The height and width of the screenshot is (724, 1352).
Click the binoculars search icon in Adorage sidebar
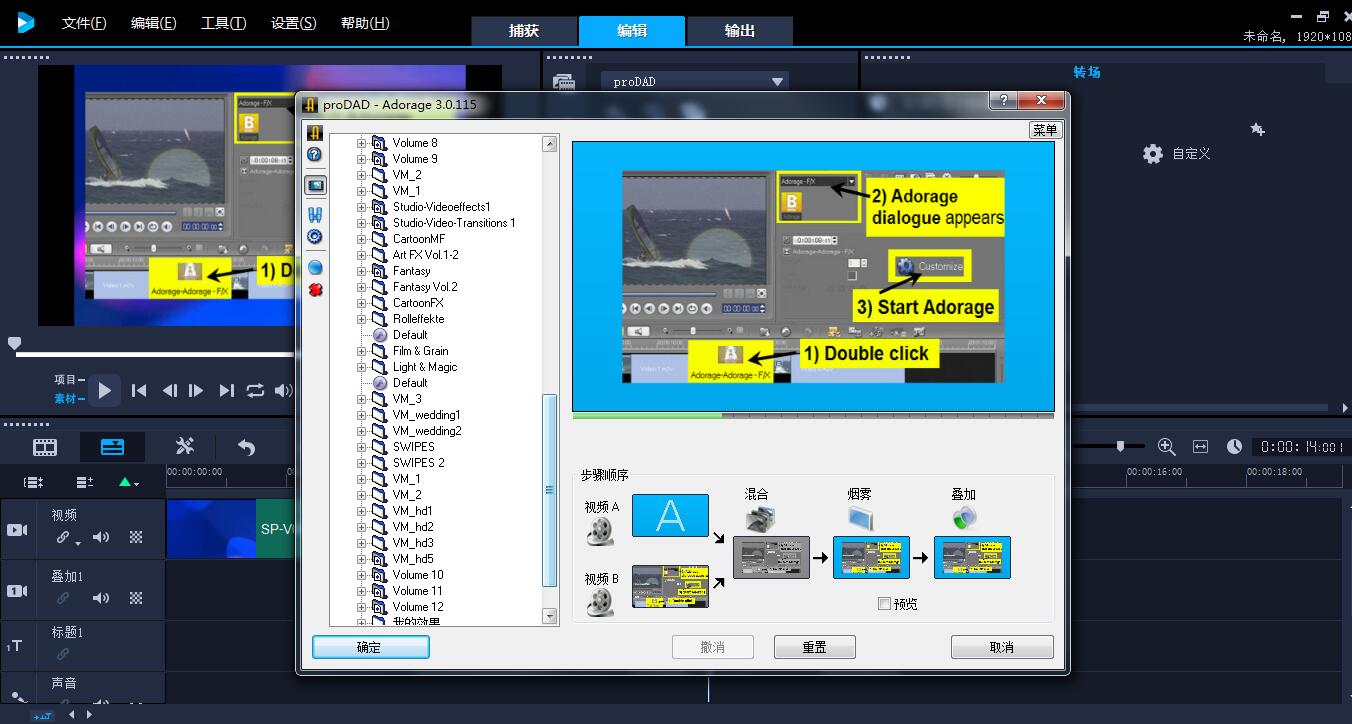click(314, 215)
